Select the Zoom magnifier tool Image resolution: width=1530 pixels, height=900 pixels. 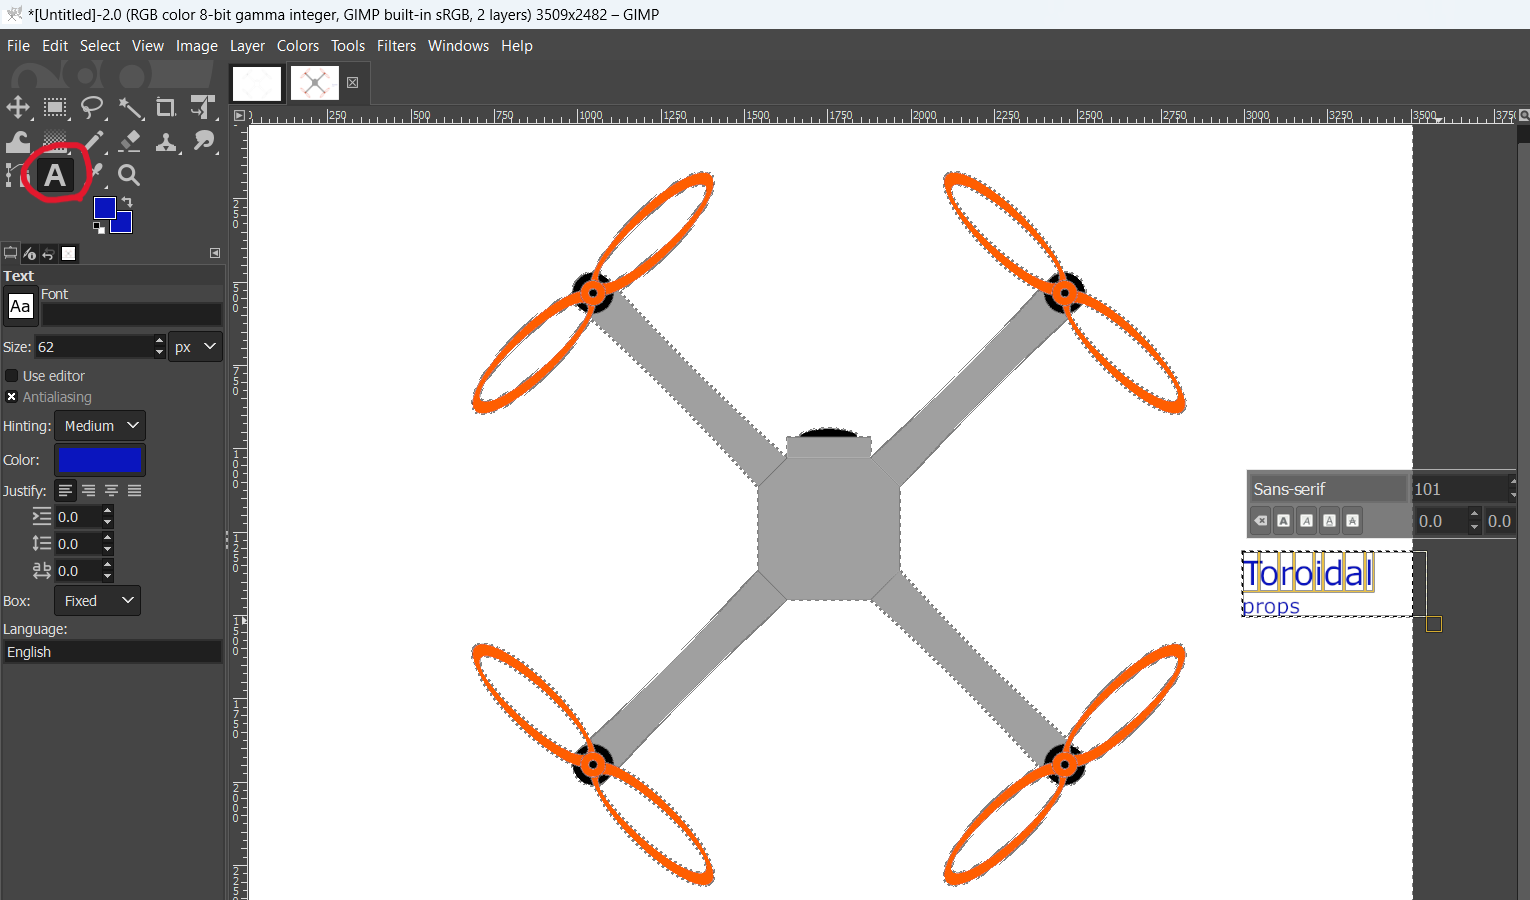click(x=129, y=176)
